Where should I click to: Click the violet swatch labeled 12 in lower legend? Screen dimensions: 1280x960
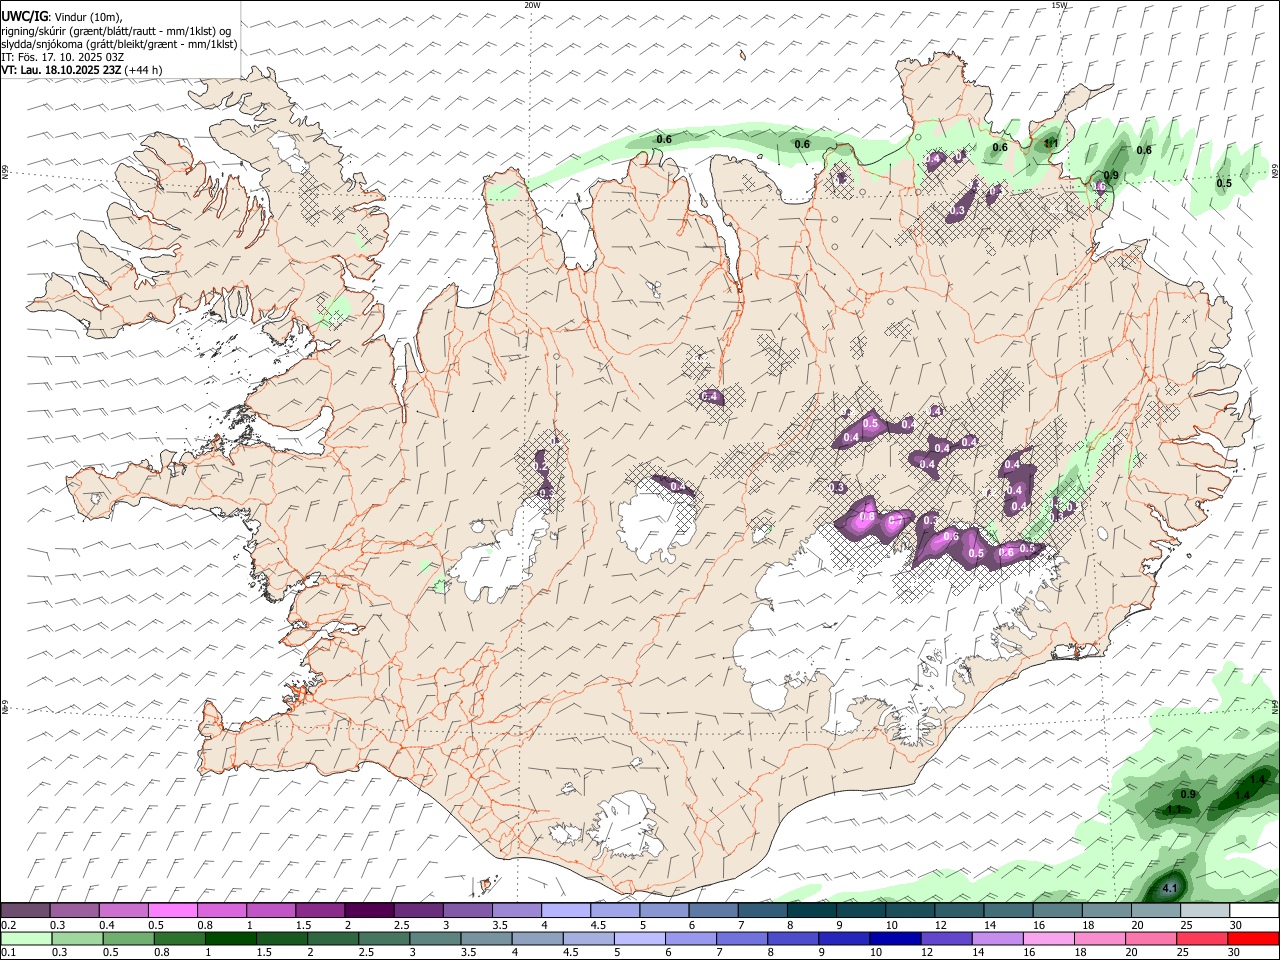click(945, 938)
